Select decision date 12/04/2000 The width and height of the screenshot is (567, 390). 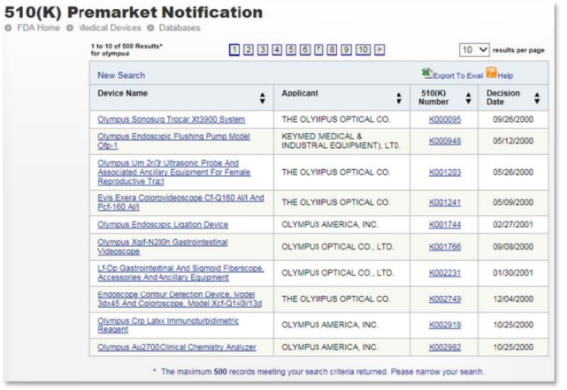[x=513, y=299]
